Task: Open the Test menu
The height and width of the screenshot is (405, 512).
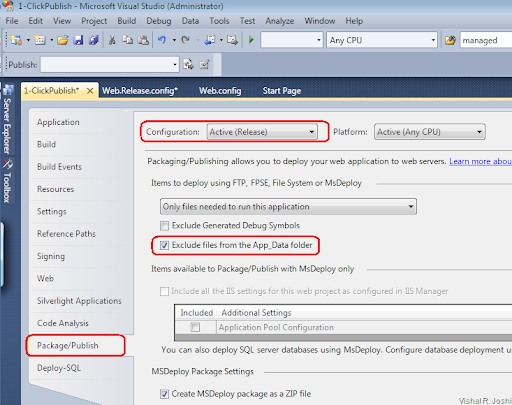Action: 247,21
